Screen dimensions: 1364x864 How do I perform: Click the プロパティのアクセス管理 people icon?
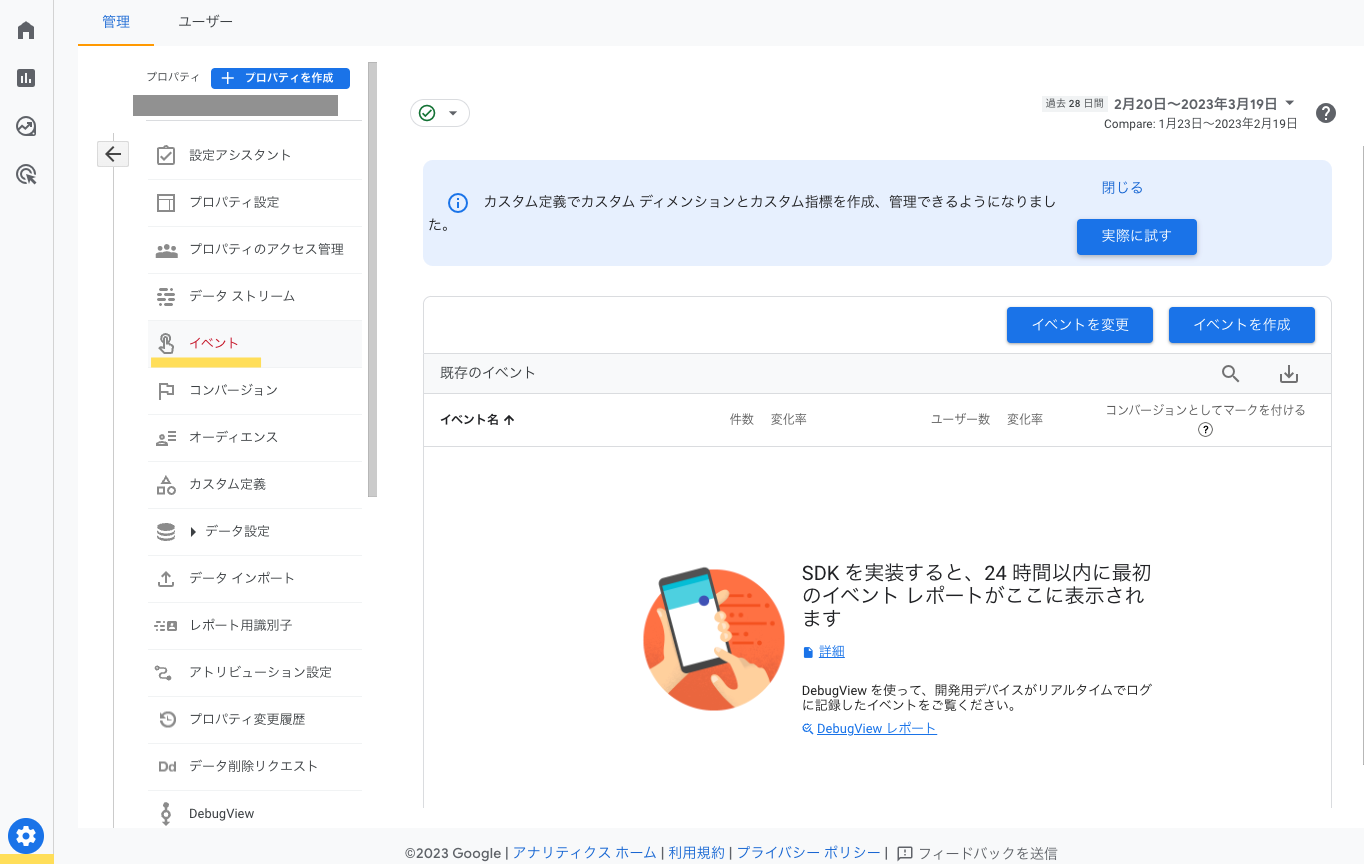coord(166,250)
